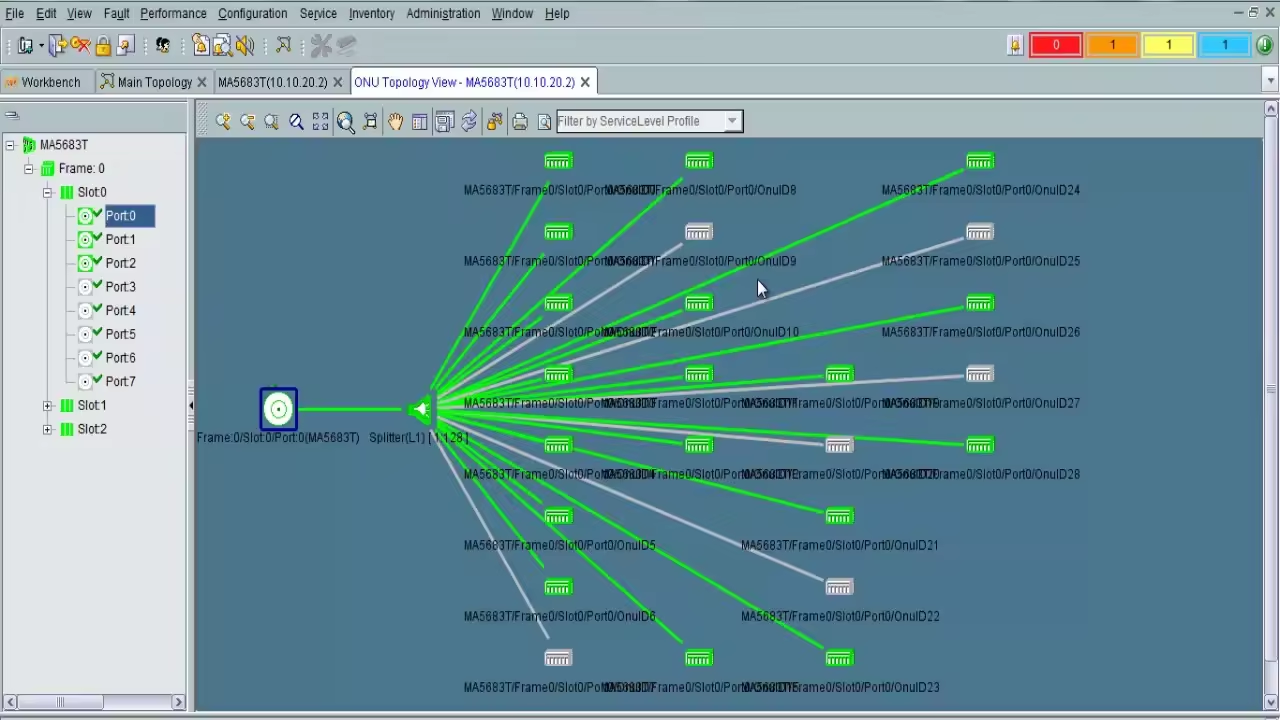Click the refresh topology arrows icon
1280x720 pixels.
coord(469,121)
